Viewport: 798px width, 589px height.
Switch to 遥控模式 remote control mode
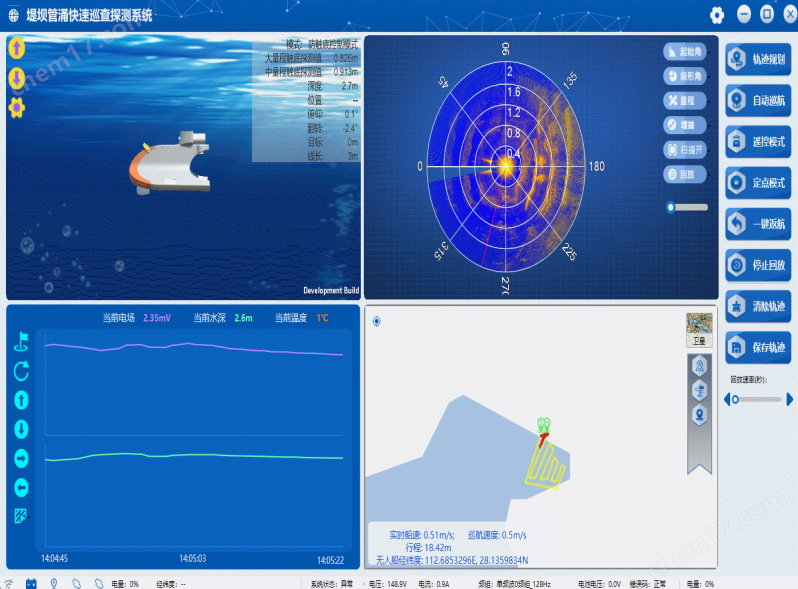[x=758, y=142]
